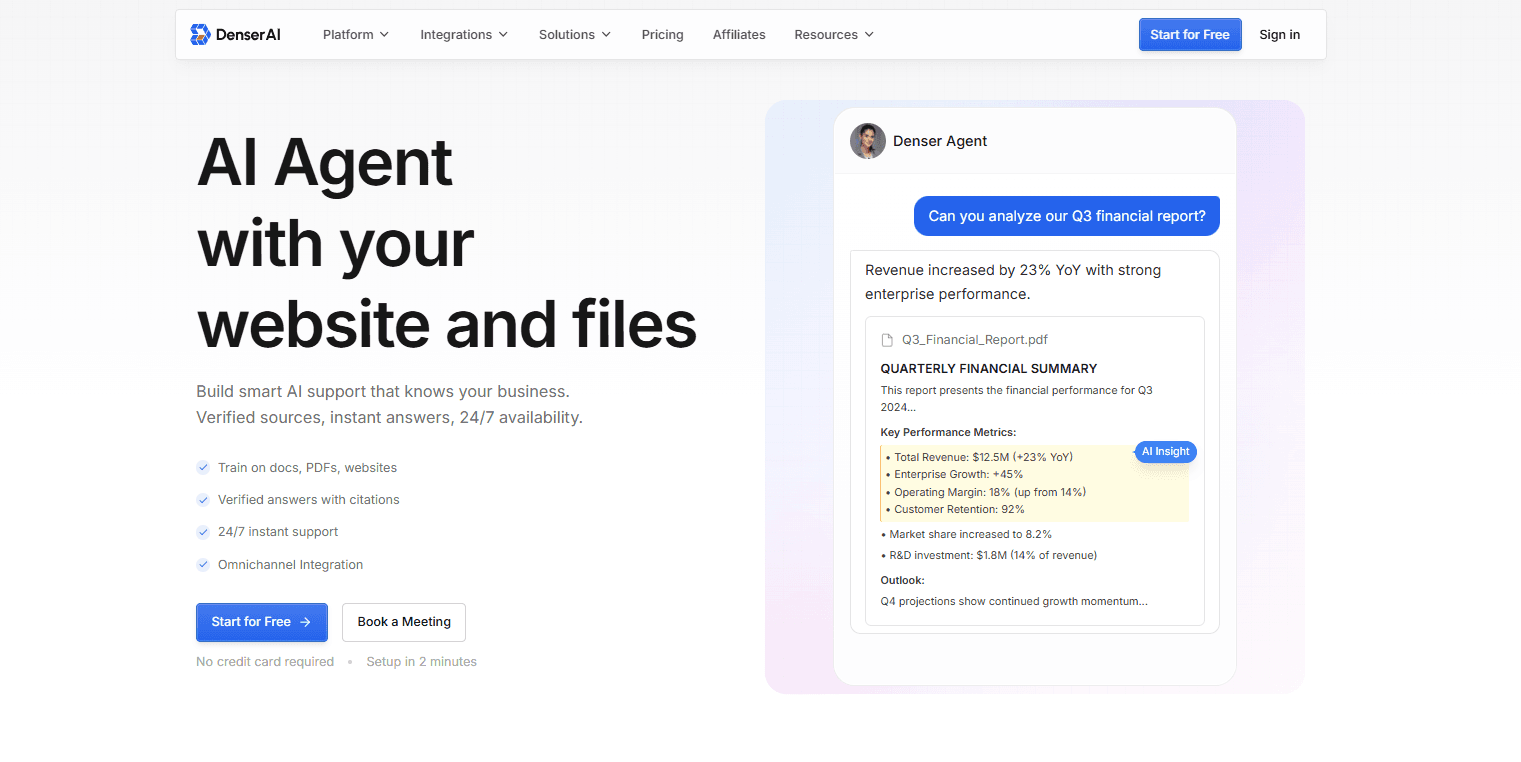Viewport: 1521px width, 762px height.
Task: Open the Integrations dropdown
Action: click(464, 34)
